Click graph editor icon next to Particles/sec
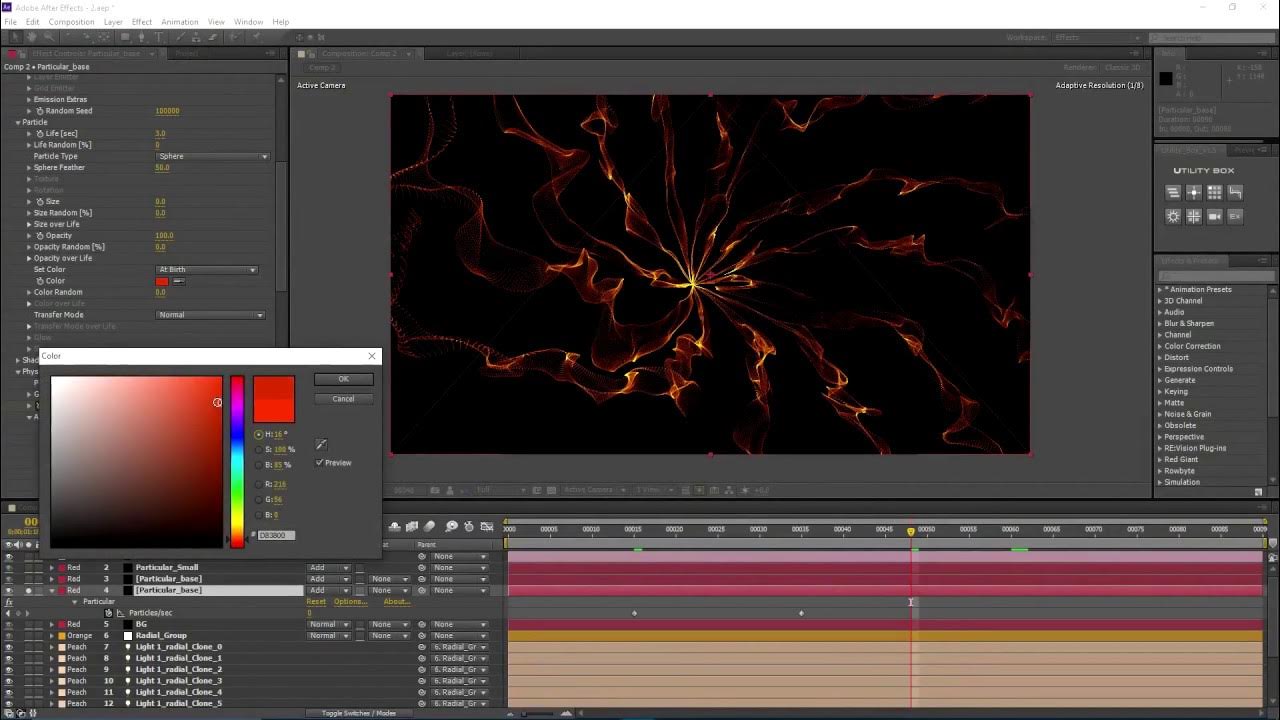Viewport: 1280px width, 720px height. click(x=120, y=613)
